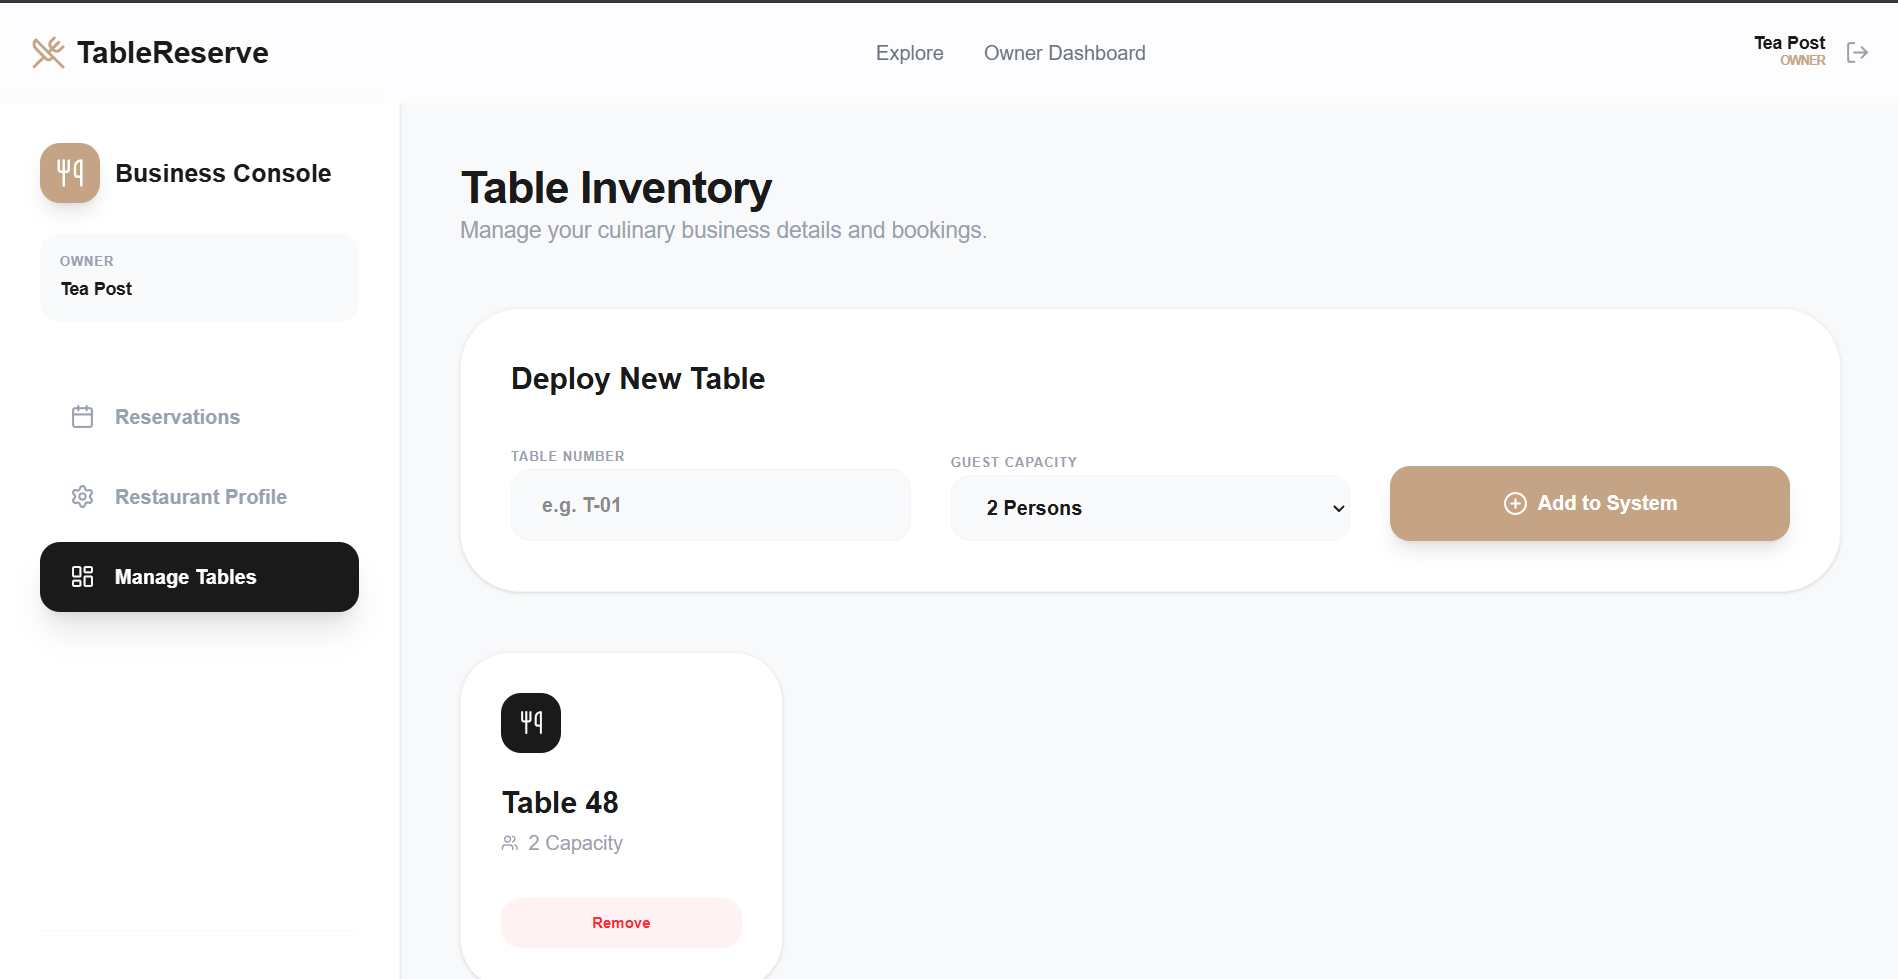The width and height of the screenshot is (1898, 979).
Task: Click the plus circle icon on Add to System
Action: click(x=1515, y=504)
